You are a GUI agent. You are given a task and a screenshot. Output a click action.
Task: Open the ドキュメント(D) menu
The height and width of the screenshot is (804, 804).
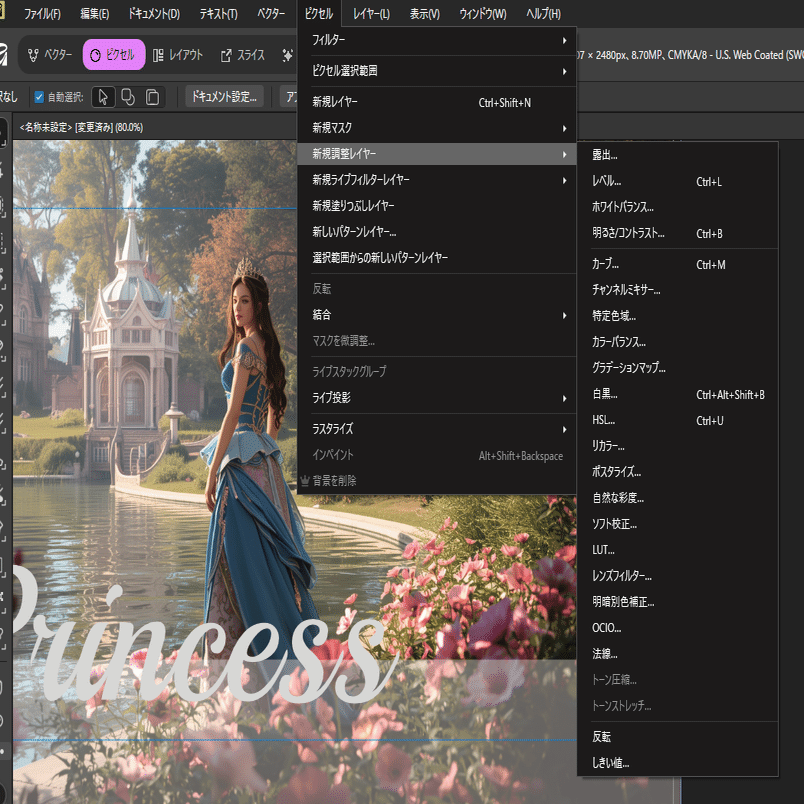(x=154, y=14)
